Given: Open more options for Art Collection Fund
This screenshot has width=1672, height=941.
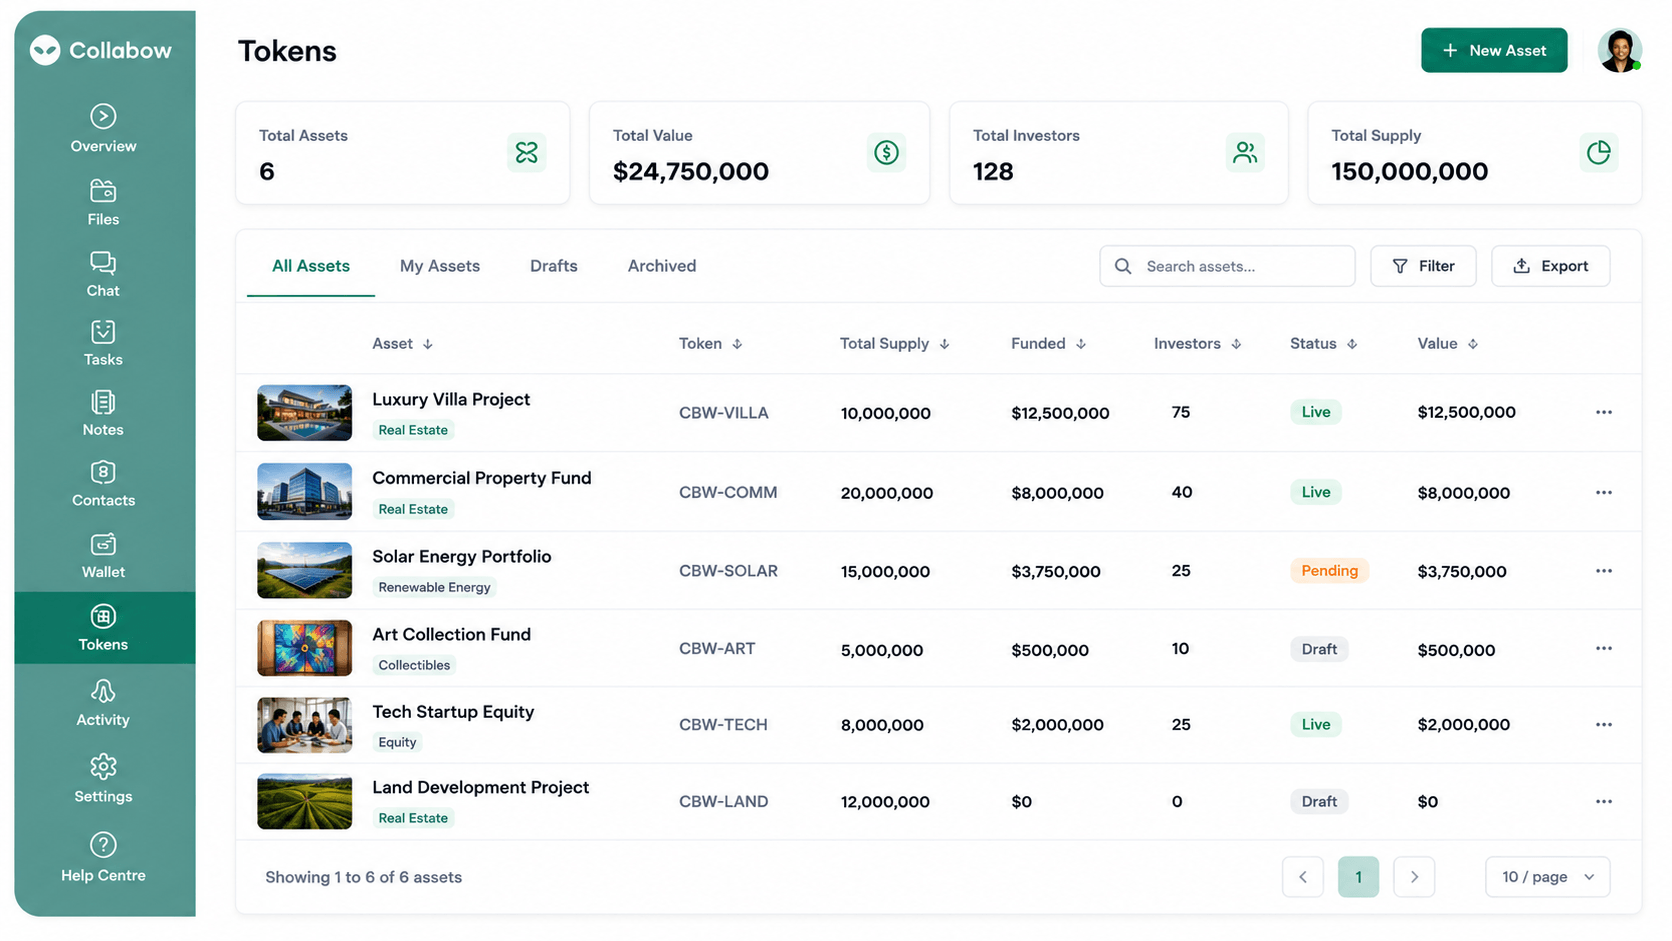Looking at the screenshot, I should [x=1604, y=648].
